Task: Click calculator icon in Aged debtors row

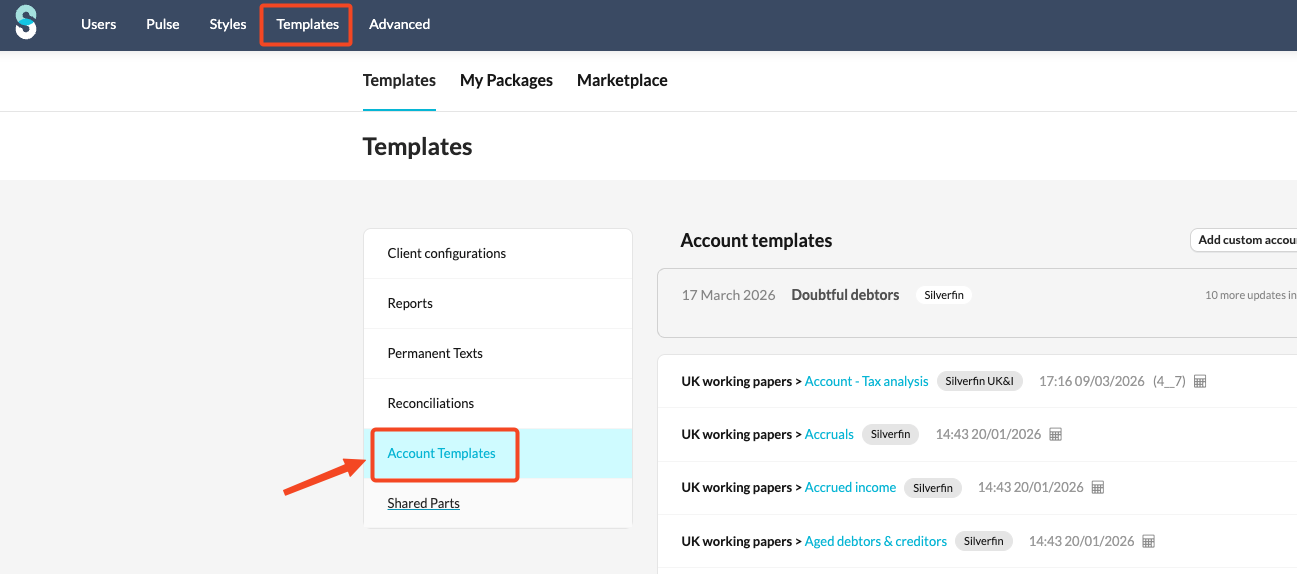Action: pos(1148,541)
